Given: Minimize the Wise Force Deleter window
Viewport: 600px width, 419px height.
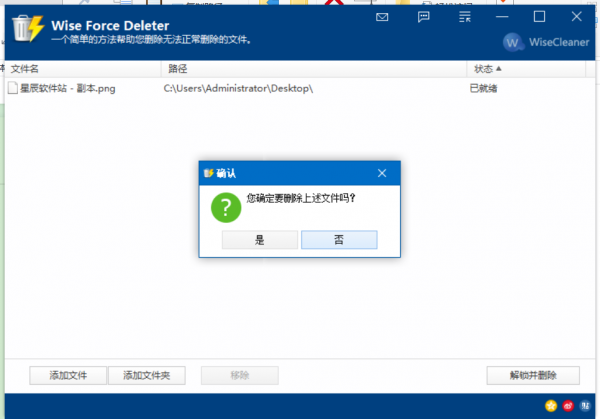Looking at the screenshot, I should 502,17.
